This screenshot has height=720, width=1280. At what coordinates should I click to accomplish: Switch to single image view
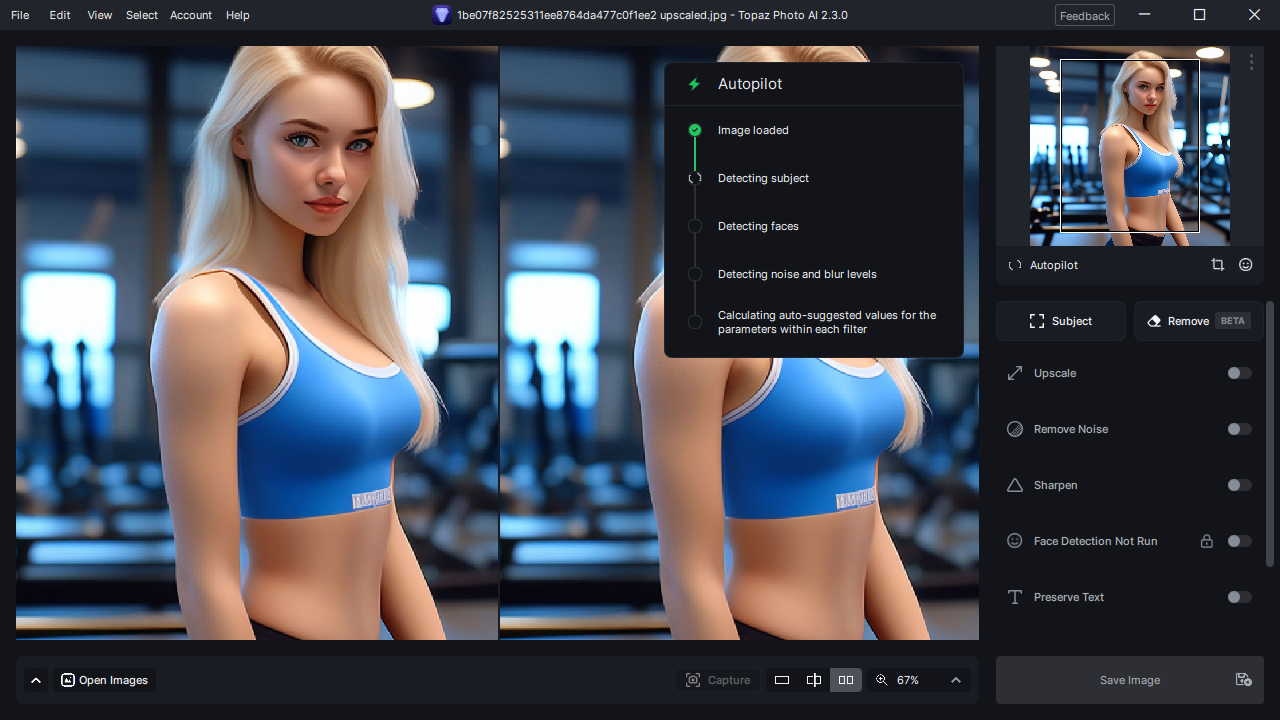(x=782, y=680)
